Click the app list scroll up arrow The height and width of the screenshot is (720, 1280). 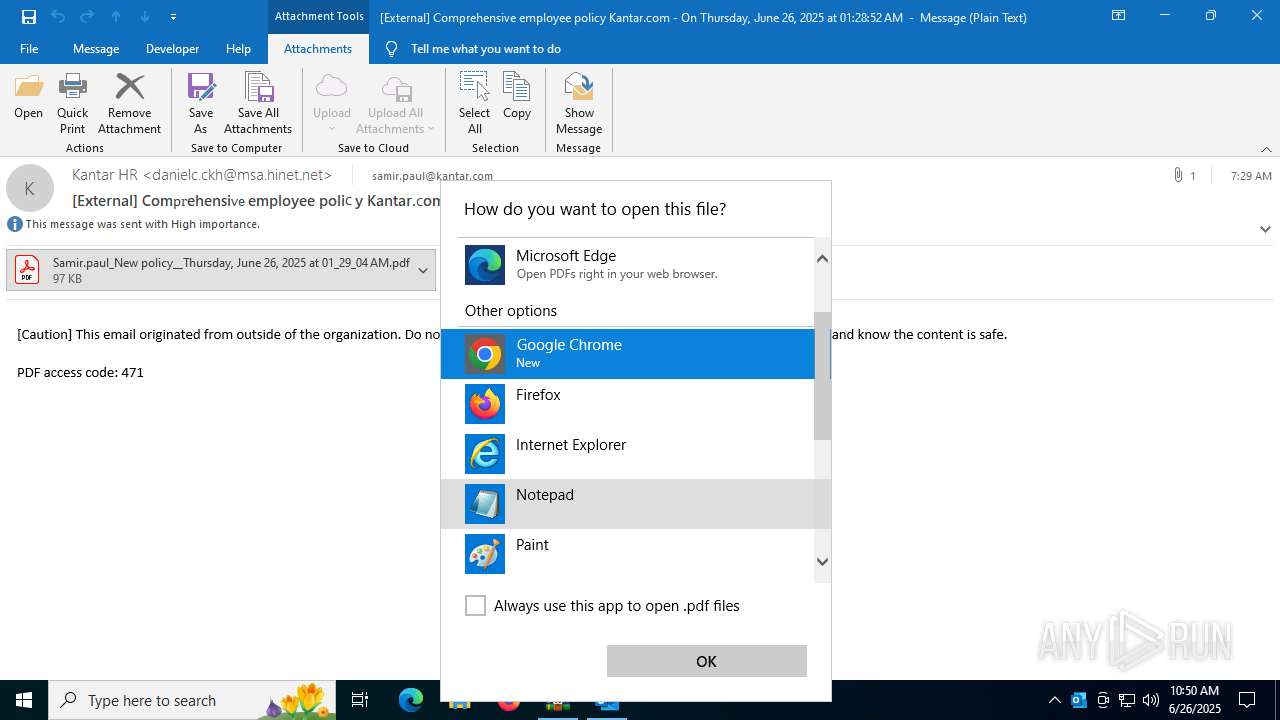[x=822, y=258]
